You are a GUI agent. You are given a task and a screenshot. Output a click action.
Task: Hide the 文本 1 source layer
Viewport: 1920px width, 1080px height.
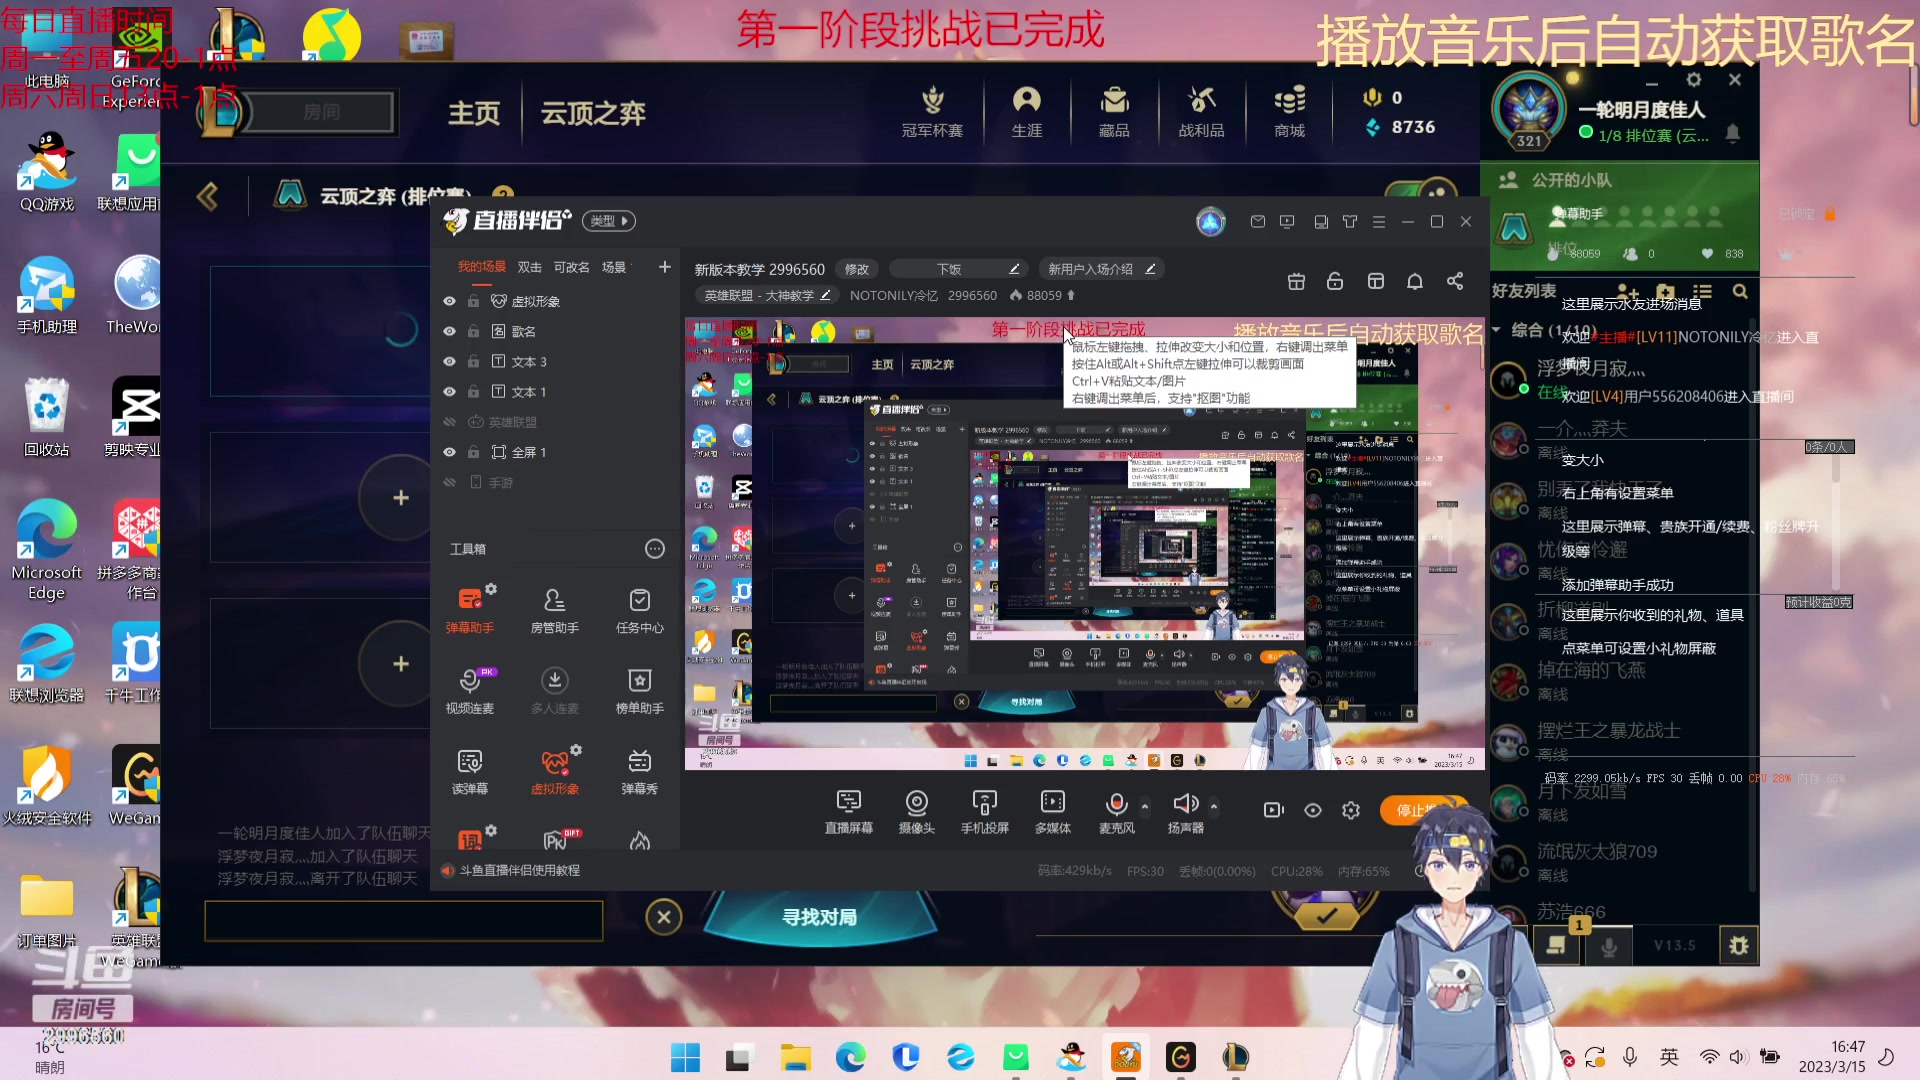point(449,391)
